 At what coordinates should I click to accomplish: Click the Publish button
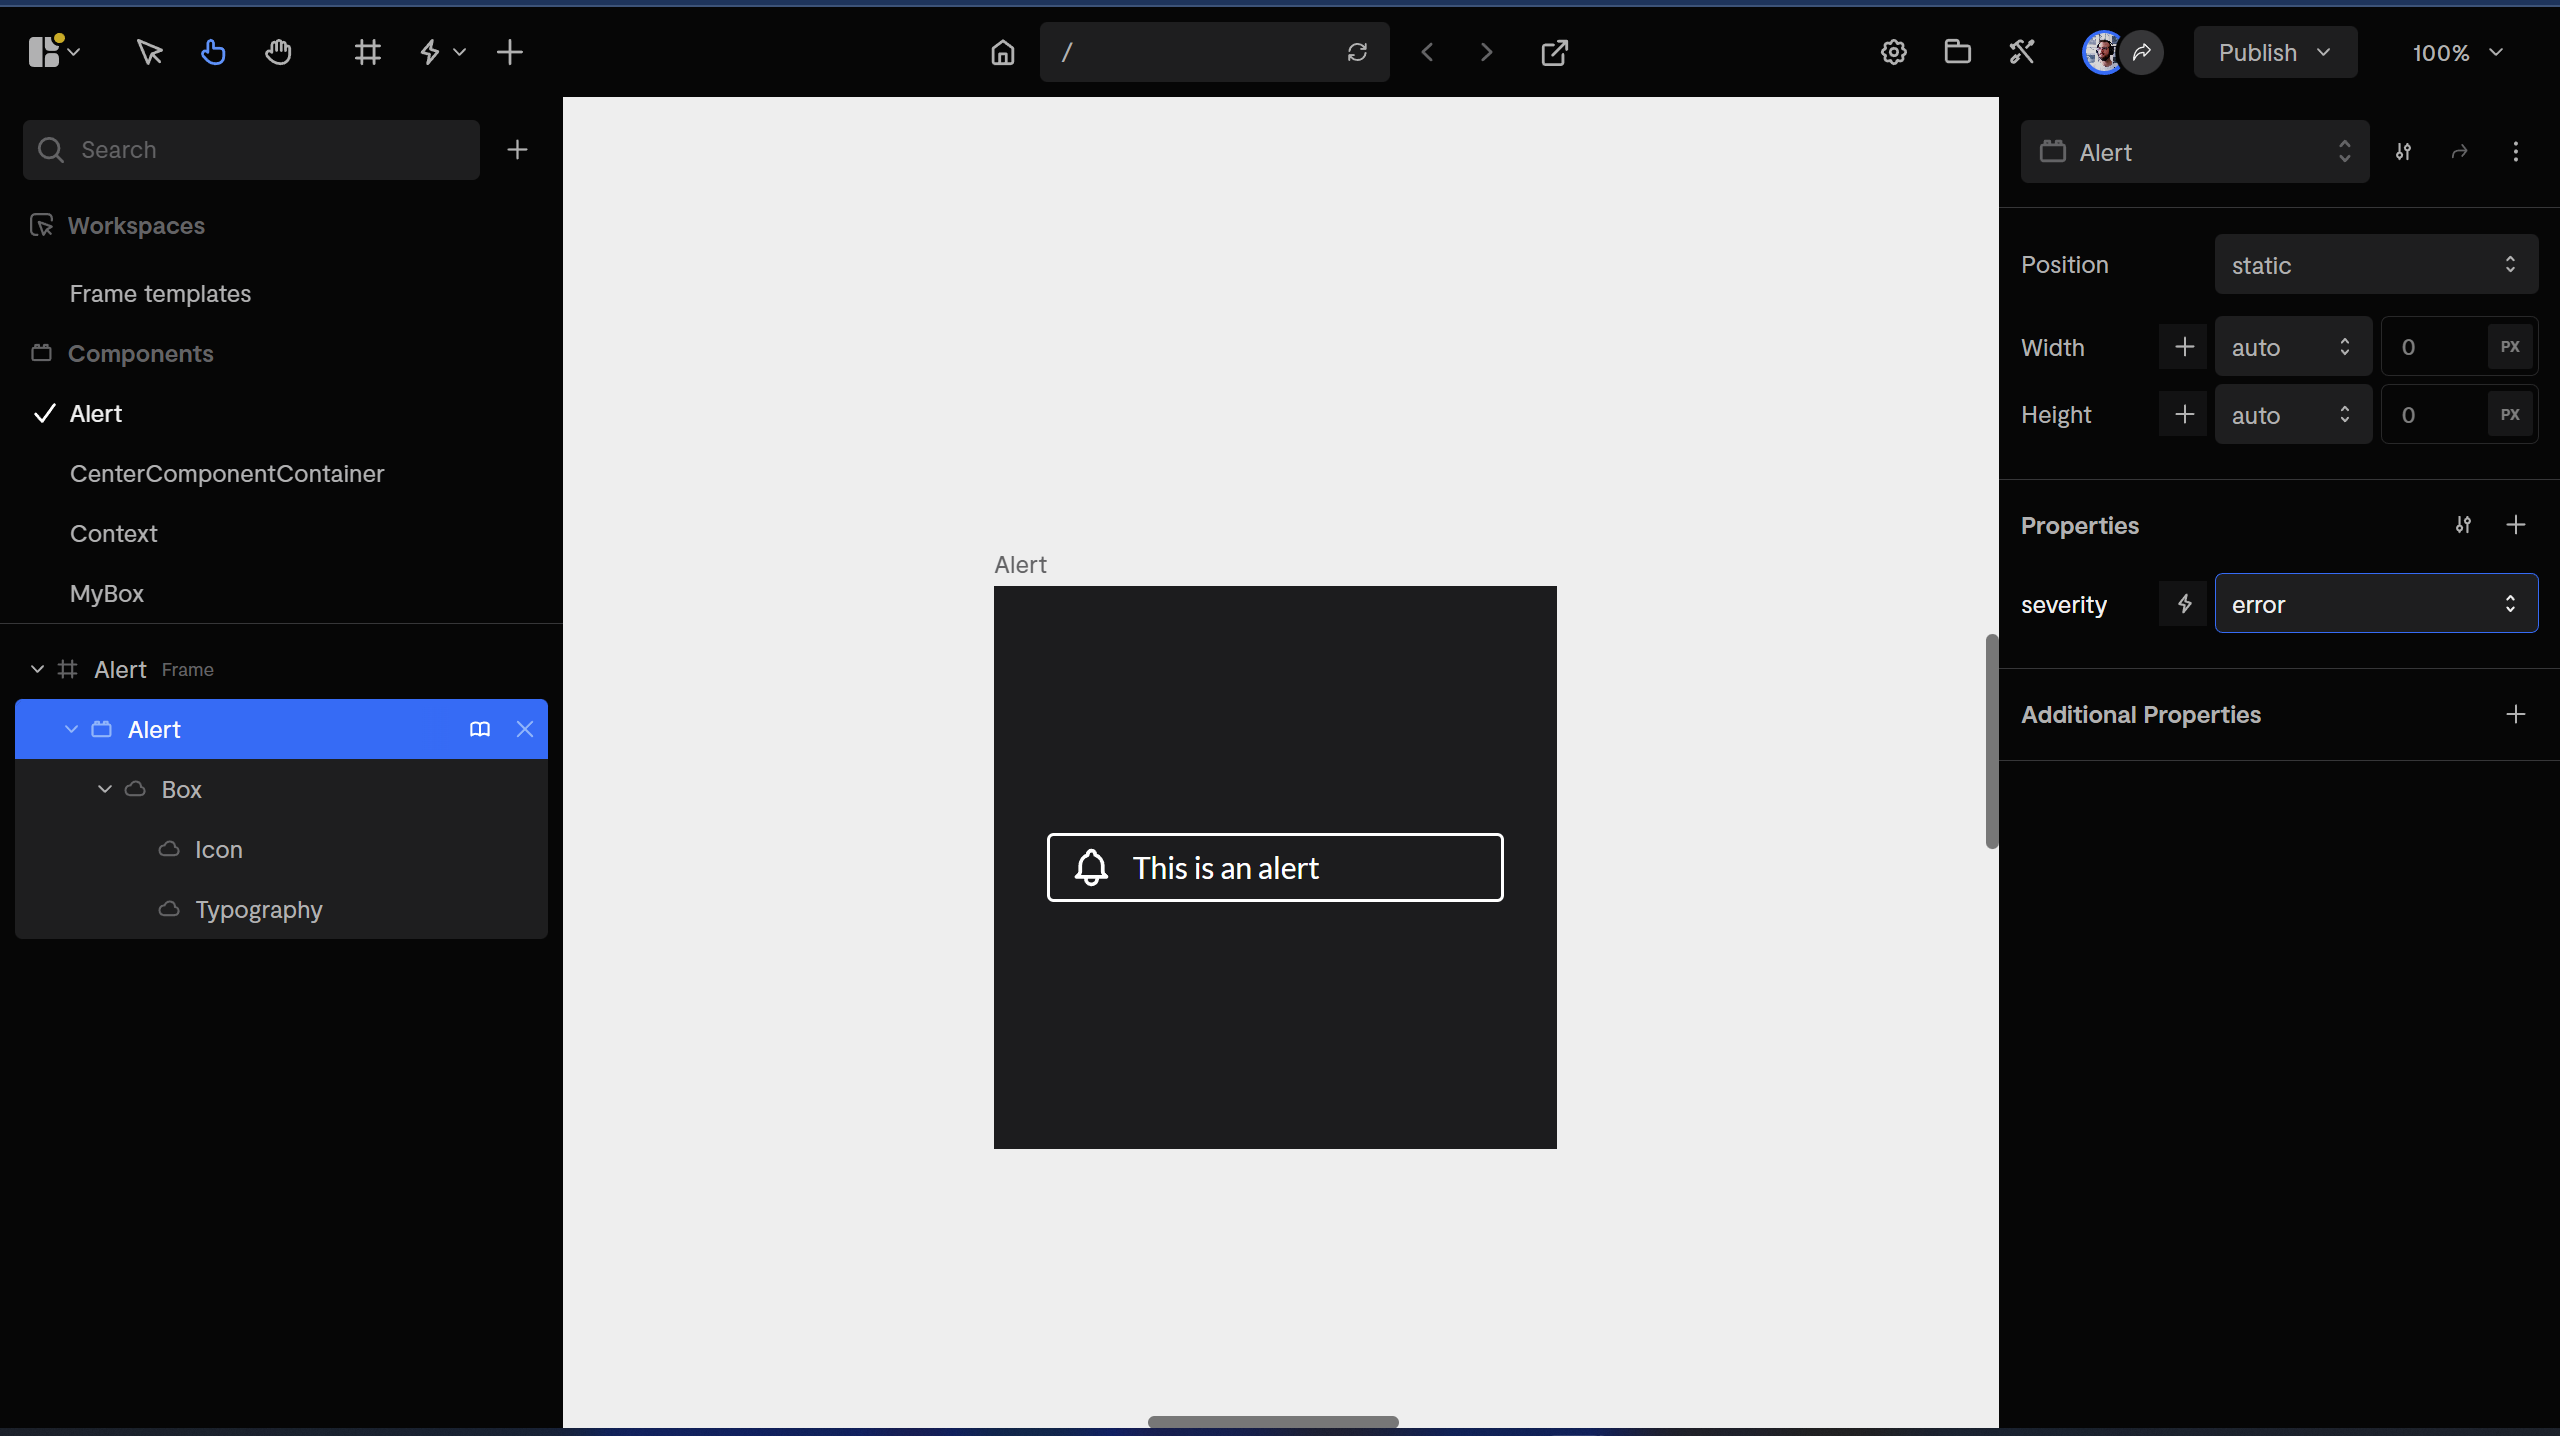coord(2274,52)
